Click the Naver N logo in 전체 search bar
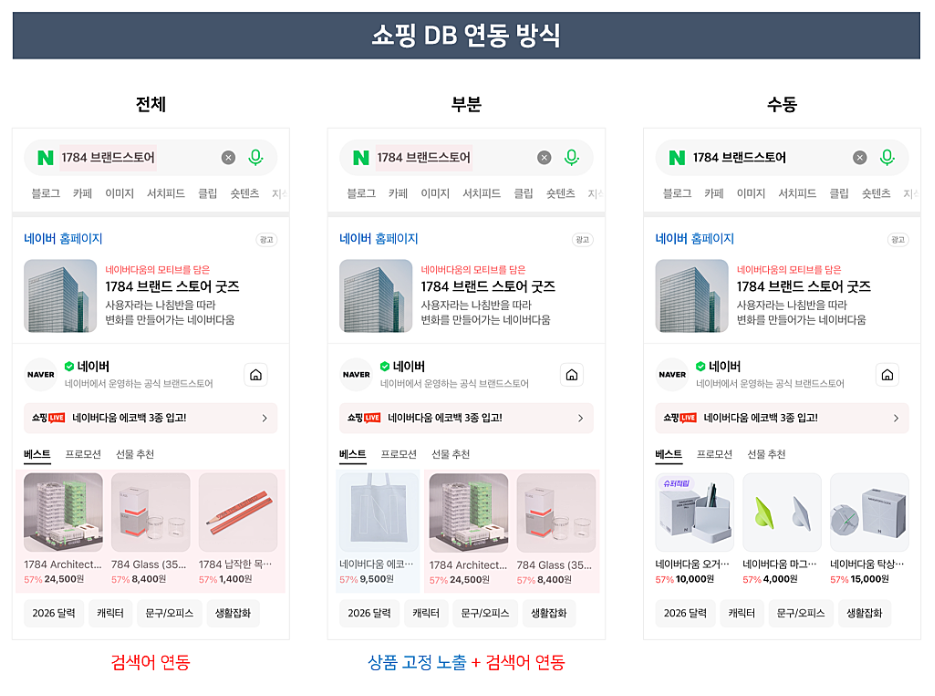Screen dimensions: 935x696 pos(45,158)
